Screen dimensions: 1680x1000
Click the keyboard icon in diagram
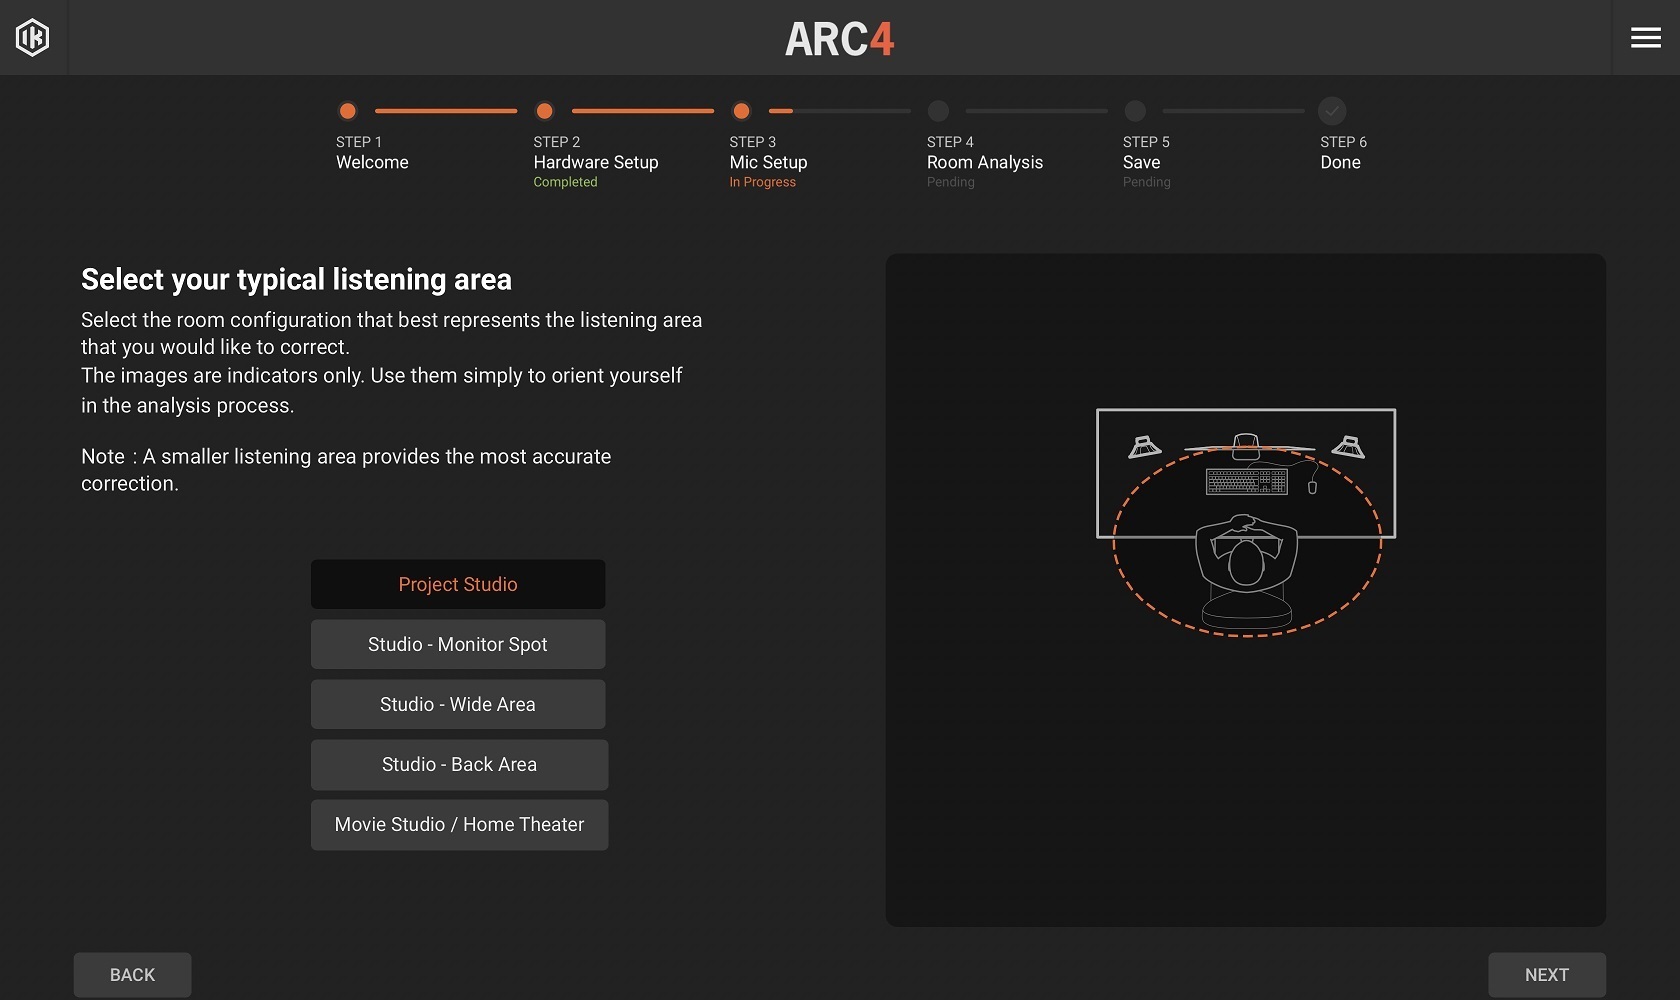pos(1246,482)
